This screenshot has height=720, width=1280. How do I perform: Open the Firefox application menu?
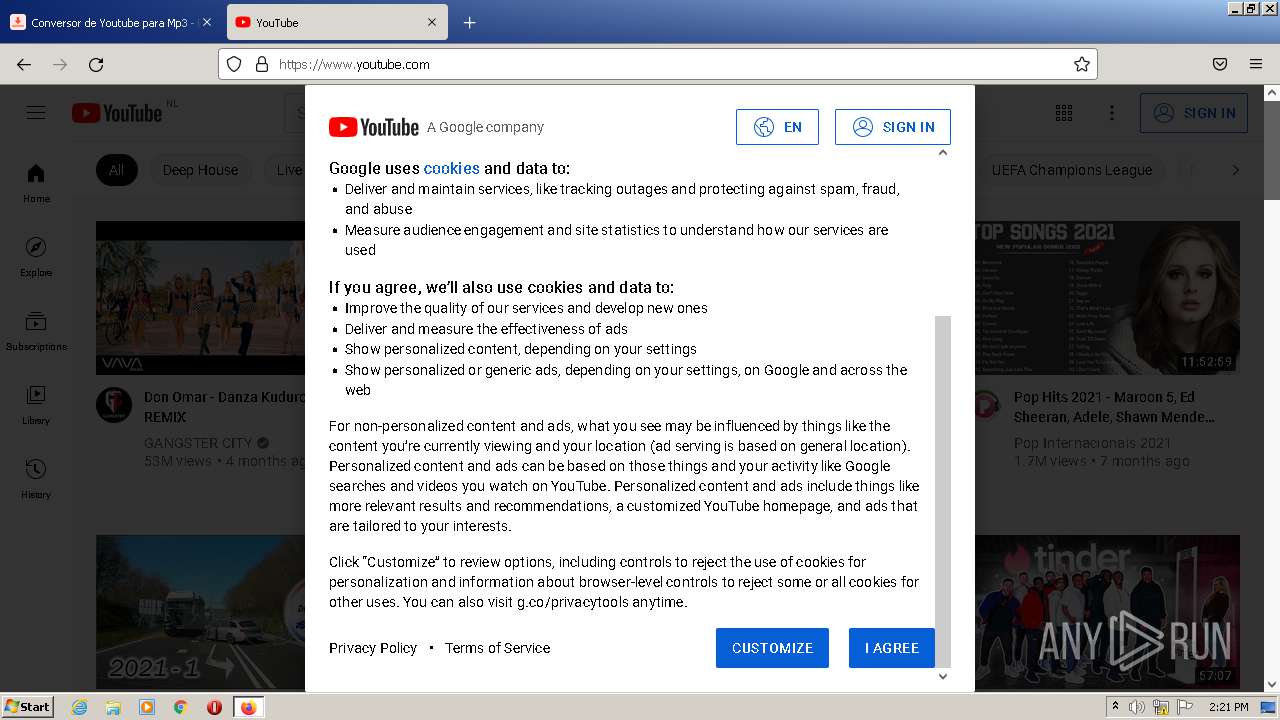1256,64
